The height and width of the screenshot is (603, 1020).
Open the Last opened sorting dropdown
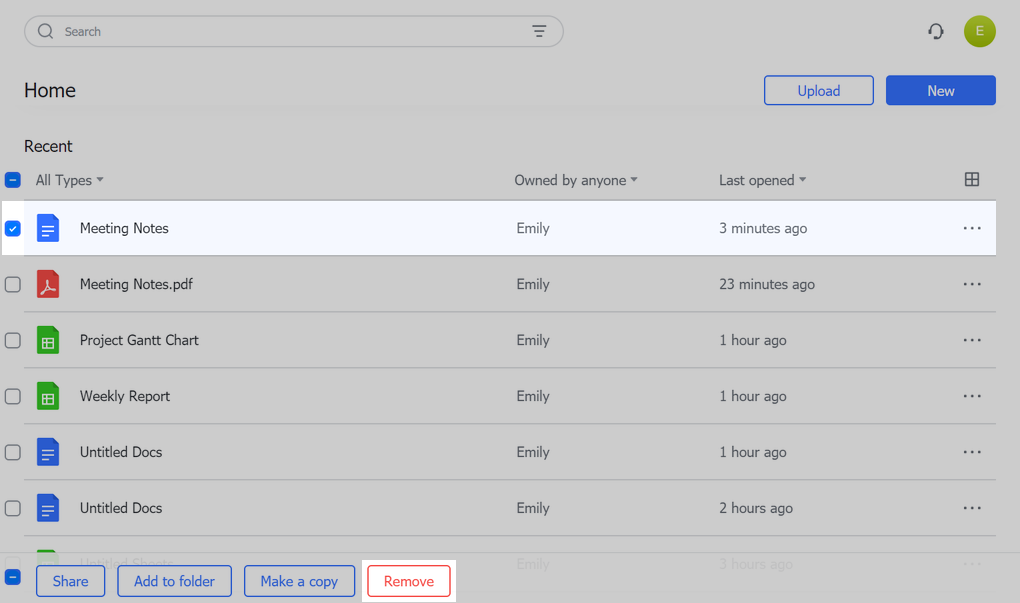(x=763, y=180)
